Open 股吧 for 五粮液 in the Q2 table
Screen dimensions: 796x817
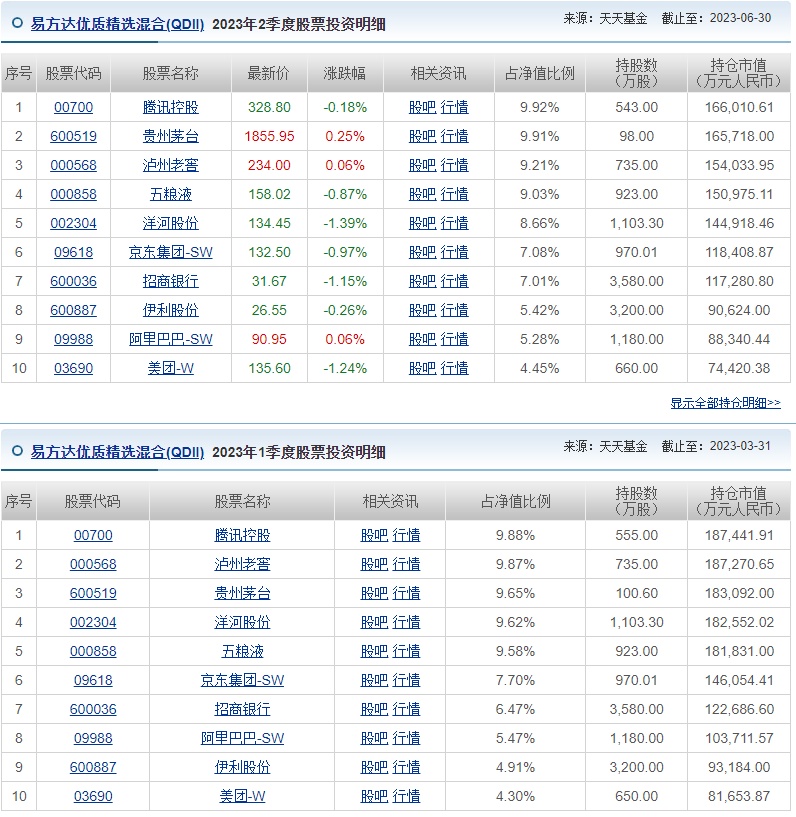click(x=422, y=194)
